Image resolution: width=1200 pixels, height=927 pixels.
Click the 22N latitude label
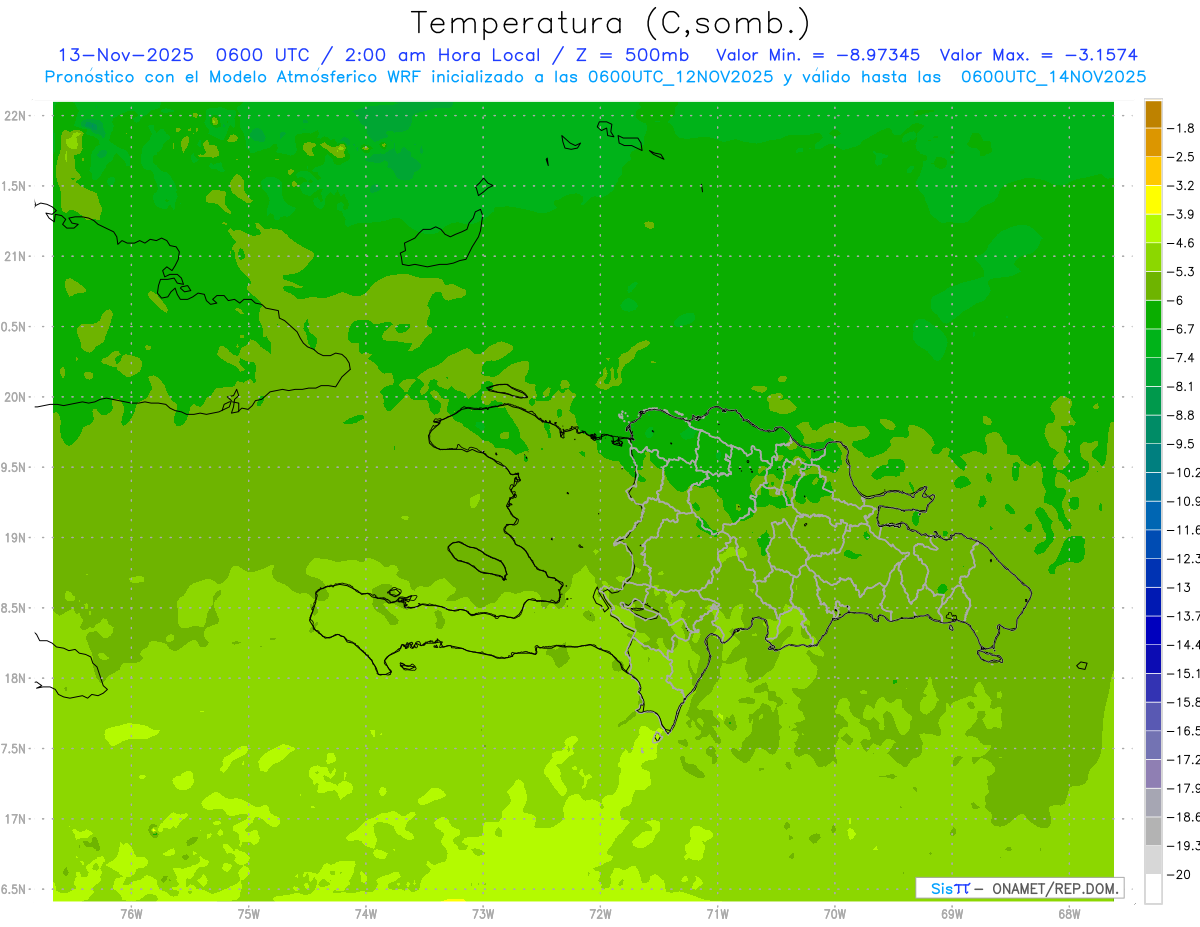click(14, 116)
